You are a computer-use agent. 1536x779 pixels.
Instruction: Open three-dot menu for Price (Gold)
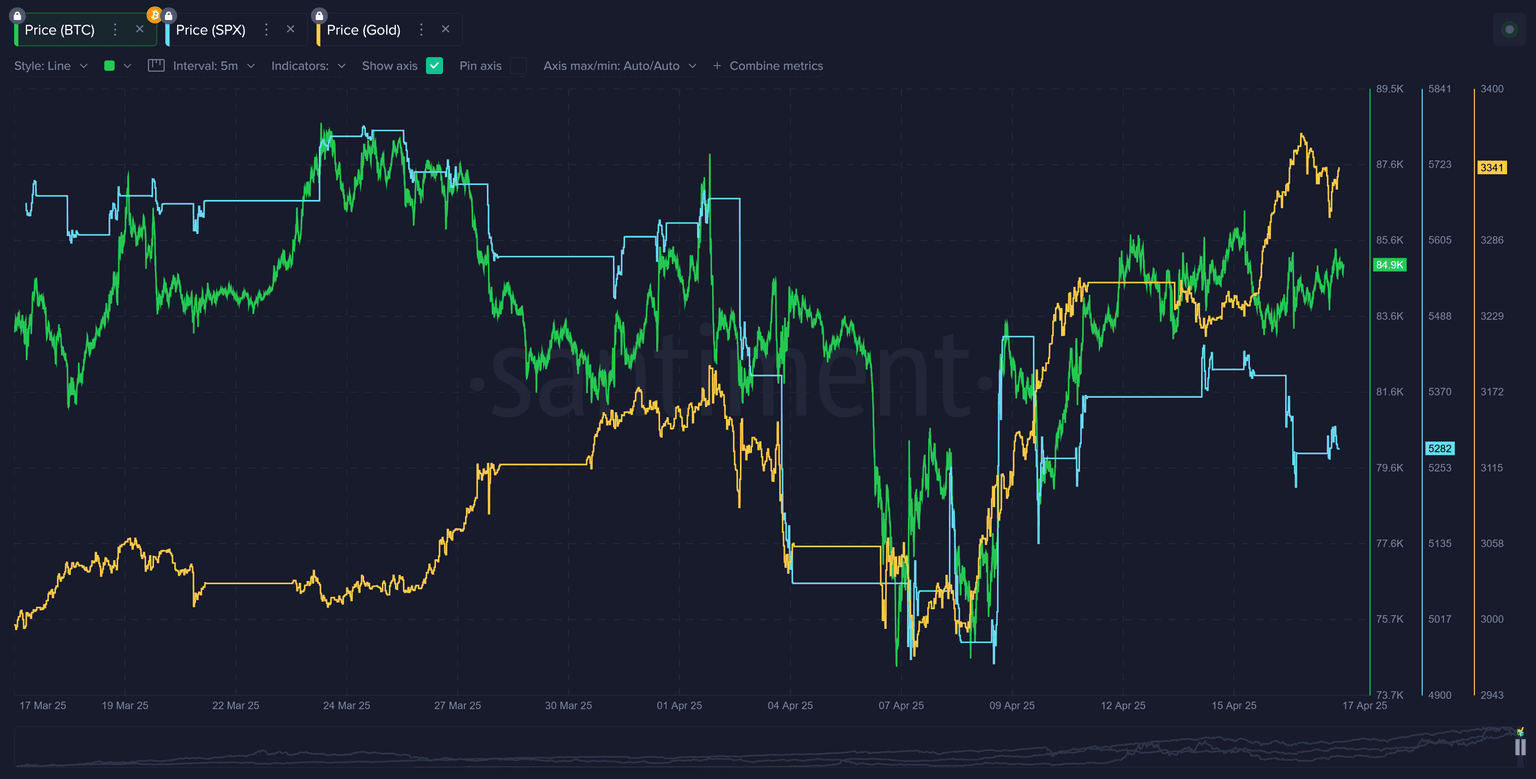click(x=421, y=30)
